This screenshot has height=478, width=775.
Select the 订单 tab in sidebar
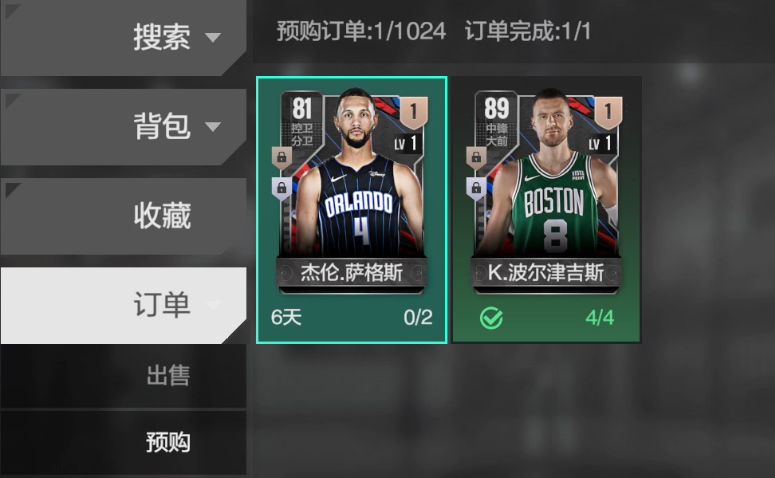[124, 305]
